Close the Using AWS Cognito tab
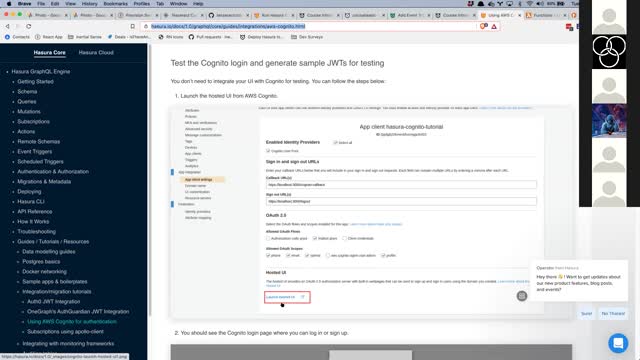Viewport: 640px width, 360px height. 520,15
